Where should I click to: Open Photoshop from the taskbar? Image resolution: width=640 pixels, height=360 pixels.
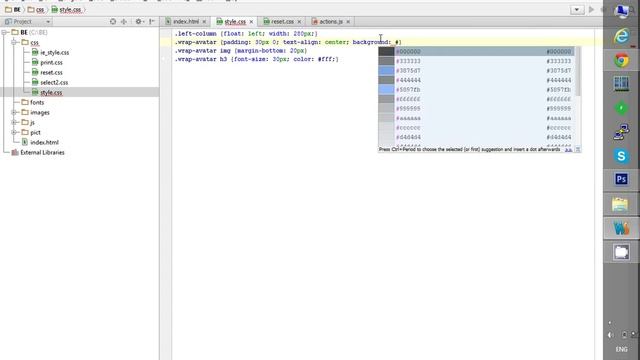click(621, 179)
